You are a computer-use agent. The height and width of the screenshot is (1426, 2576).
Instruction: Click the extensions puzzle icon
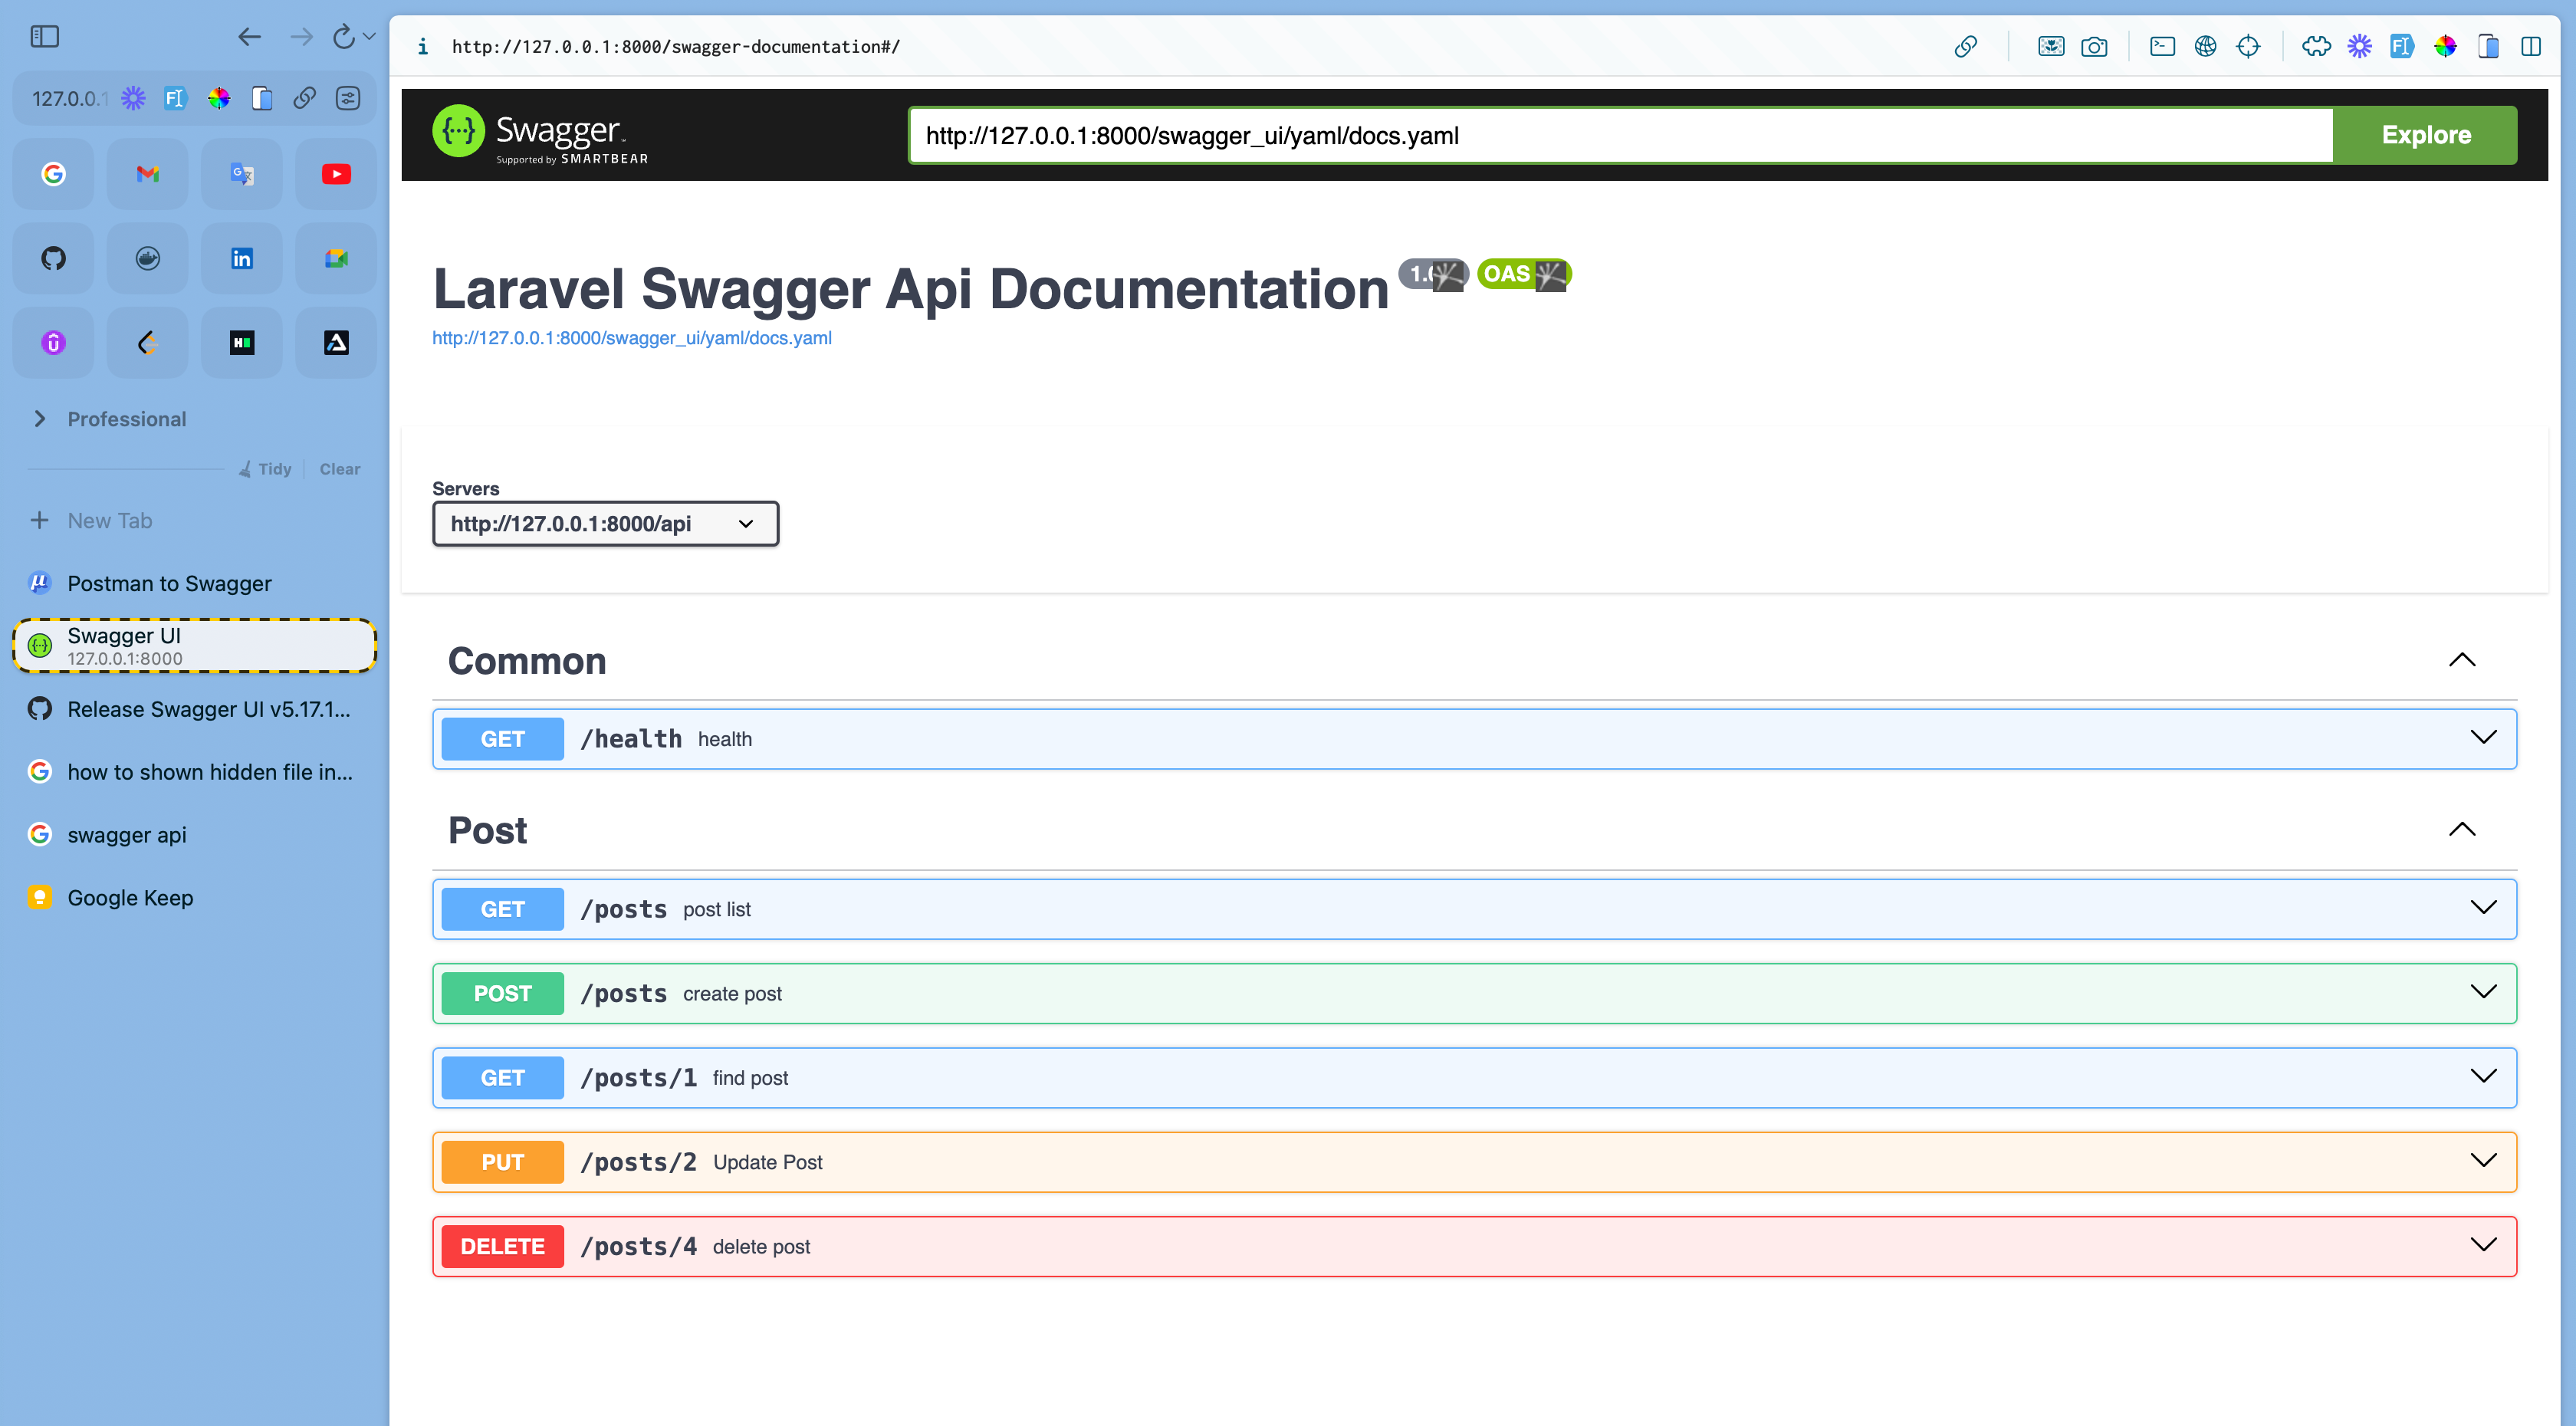(x=2315, y=46)
